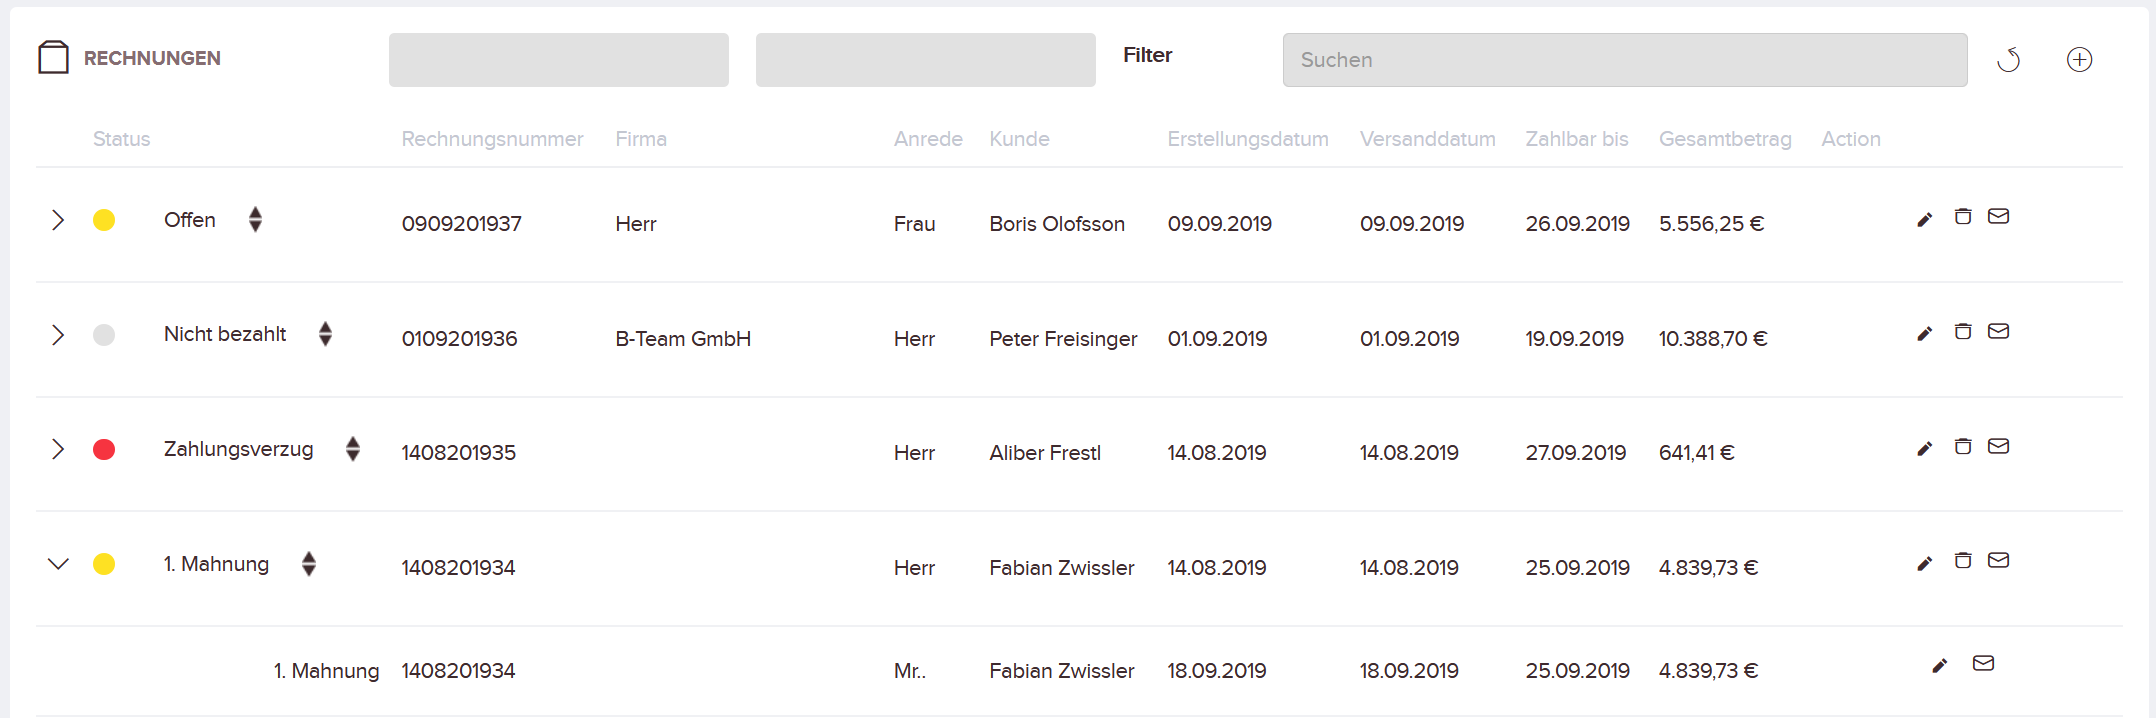Screen dimensions: 2156x718
Task: Edit invoice 0909201937 with pencil icon
Action: click(1924, 219)
